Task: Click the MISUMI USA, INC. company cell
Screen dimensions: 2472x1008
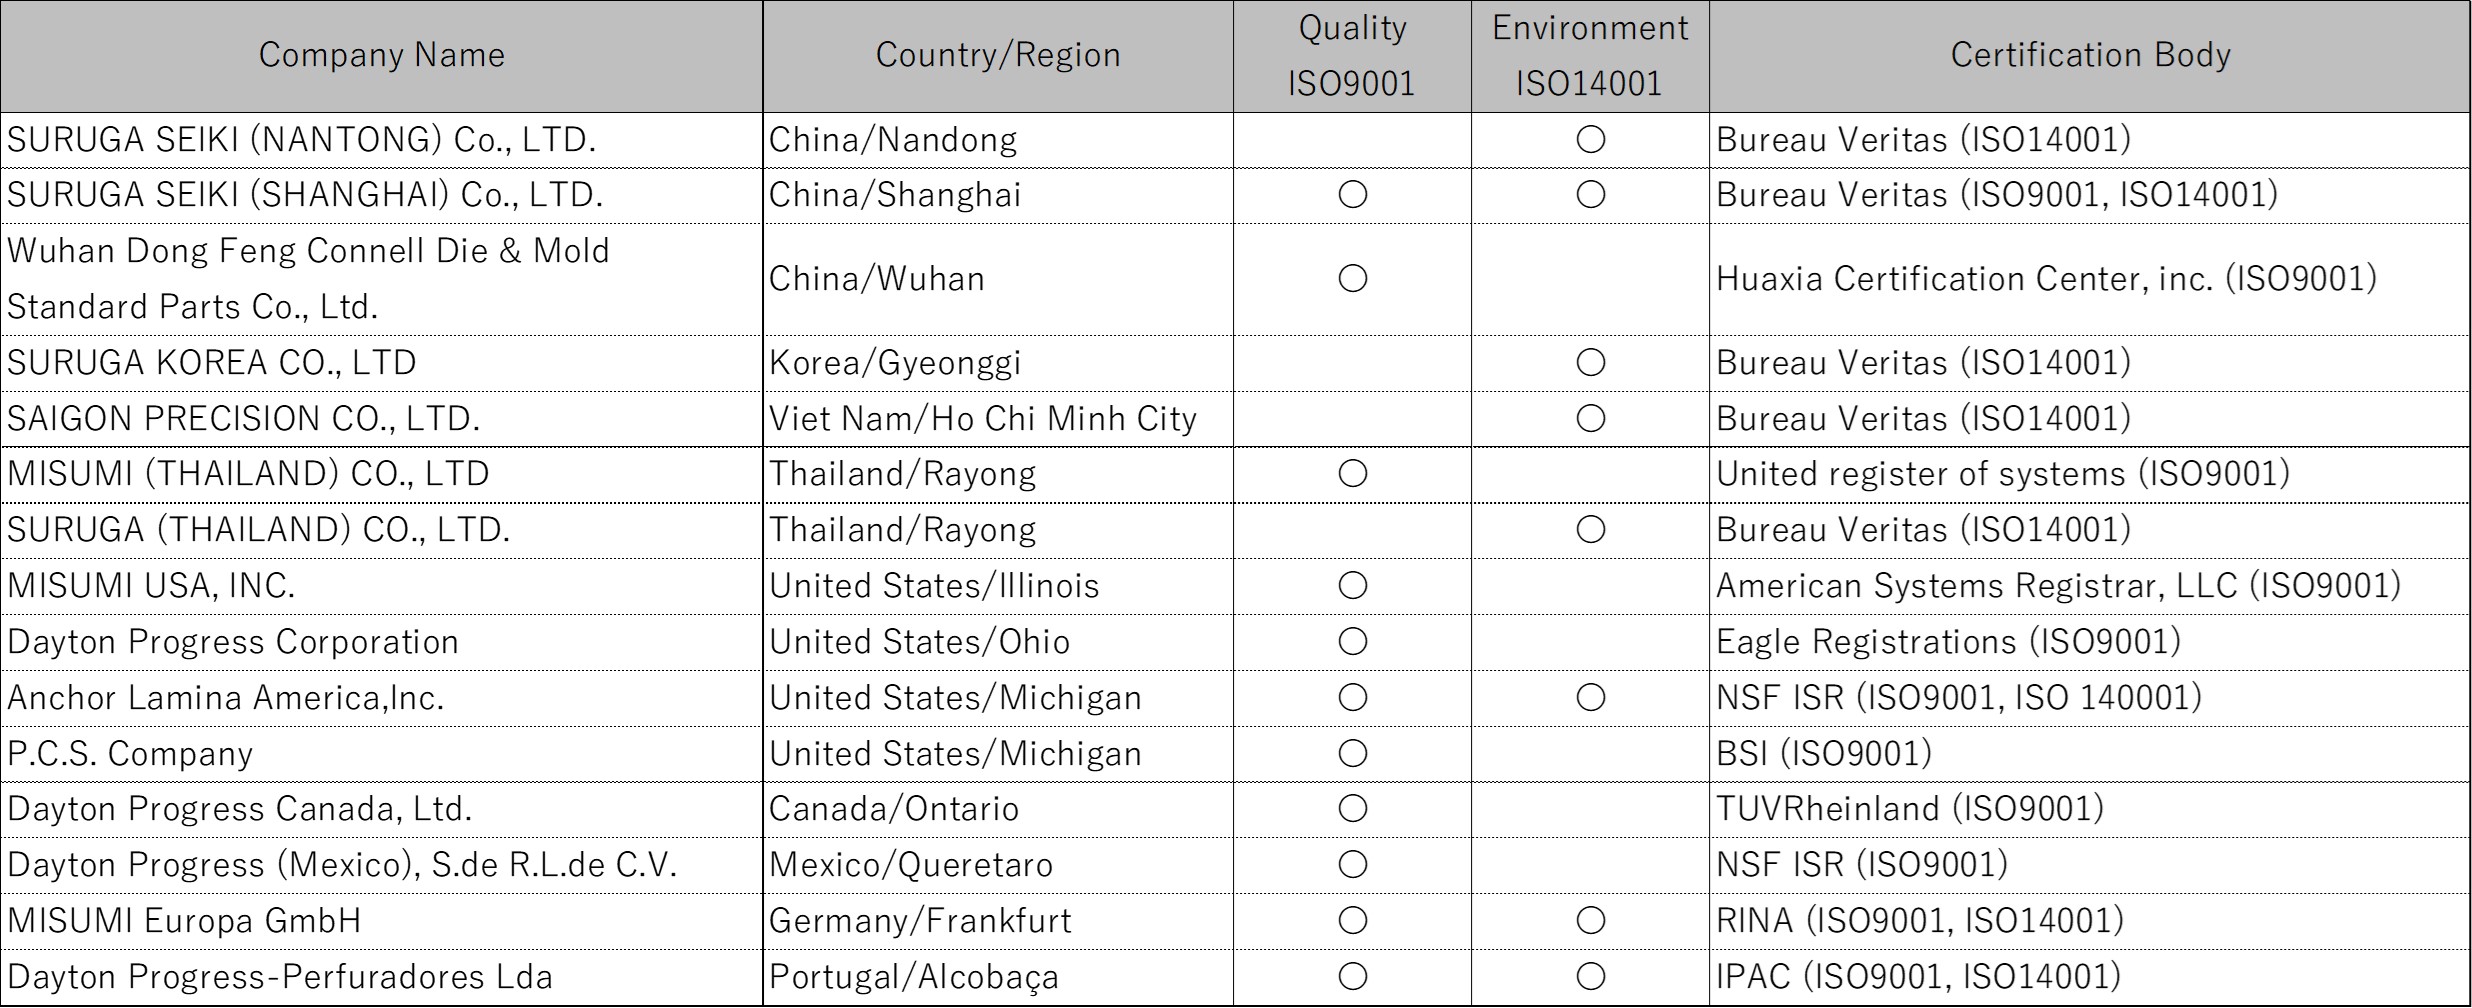Action: 381,586
